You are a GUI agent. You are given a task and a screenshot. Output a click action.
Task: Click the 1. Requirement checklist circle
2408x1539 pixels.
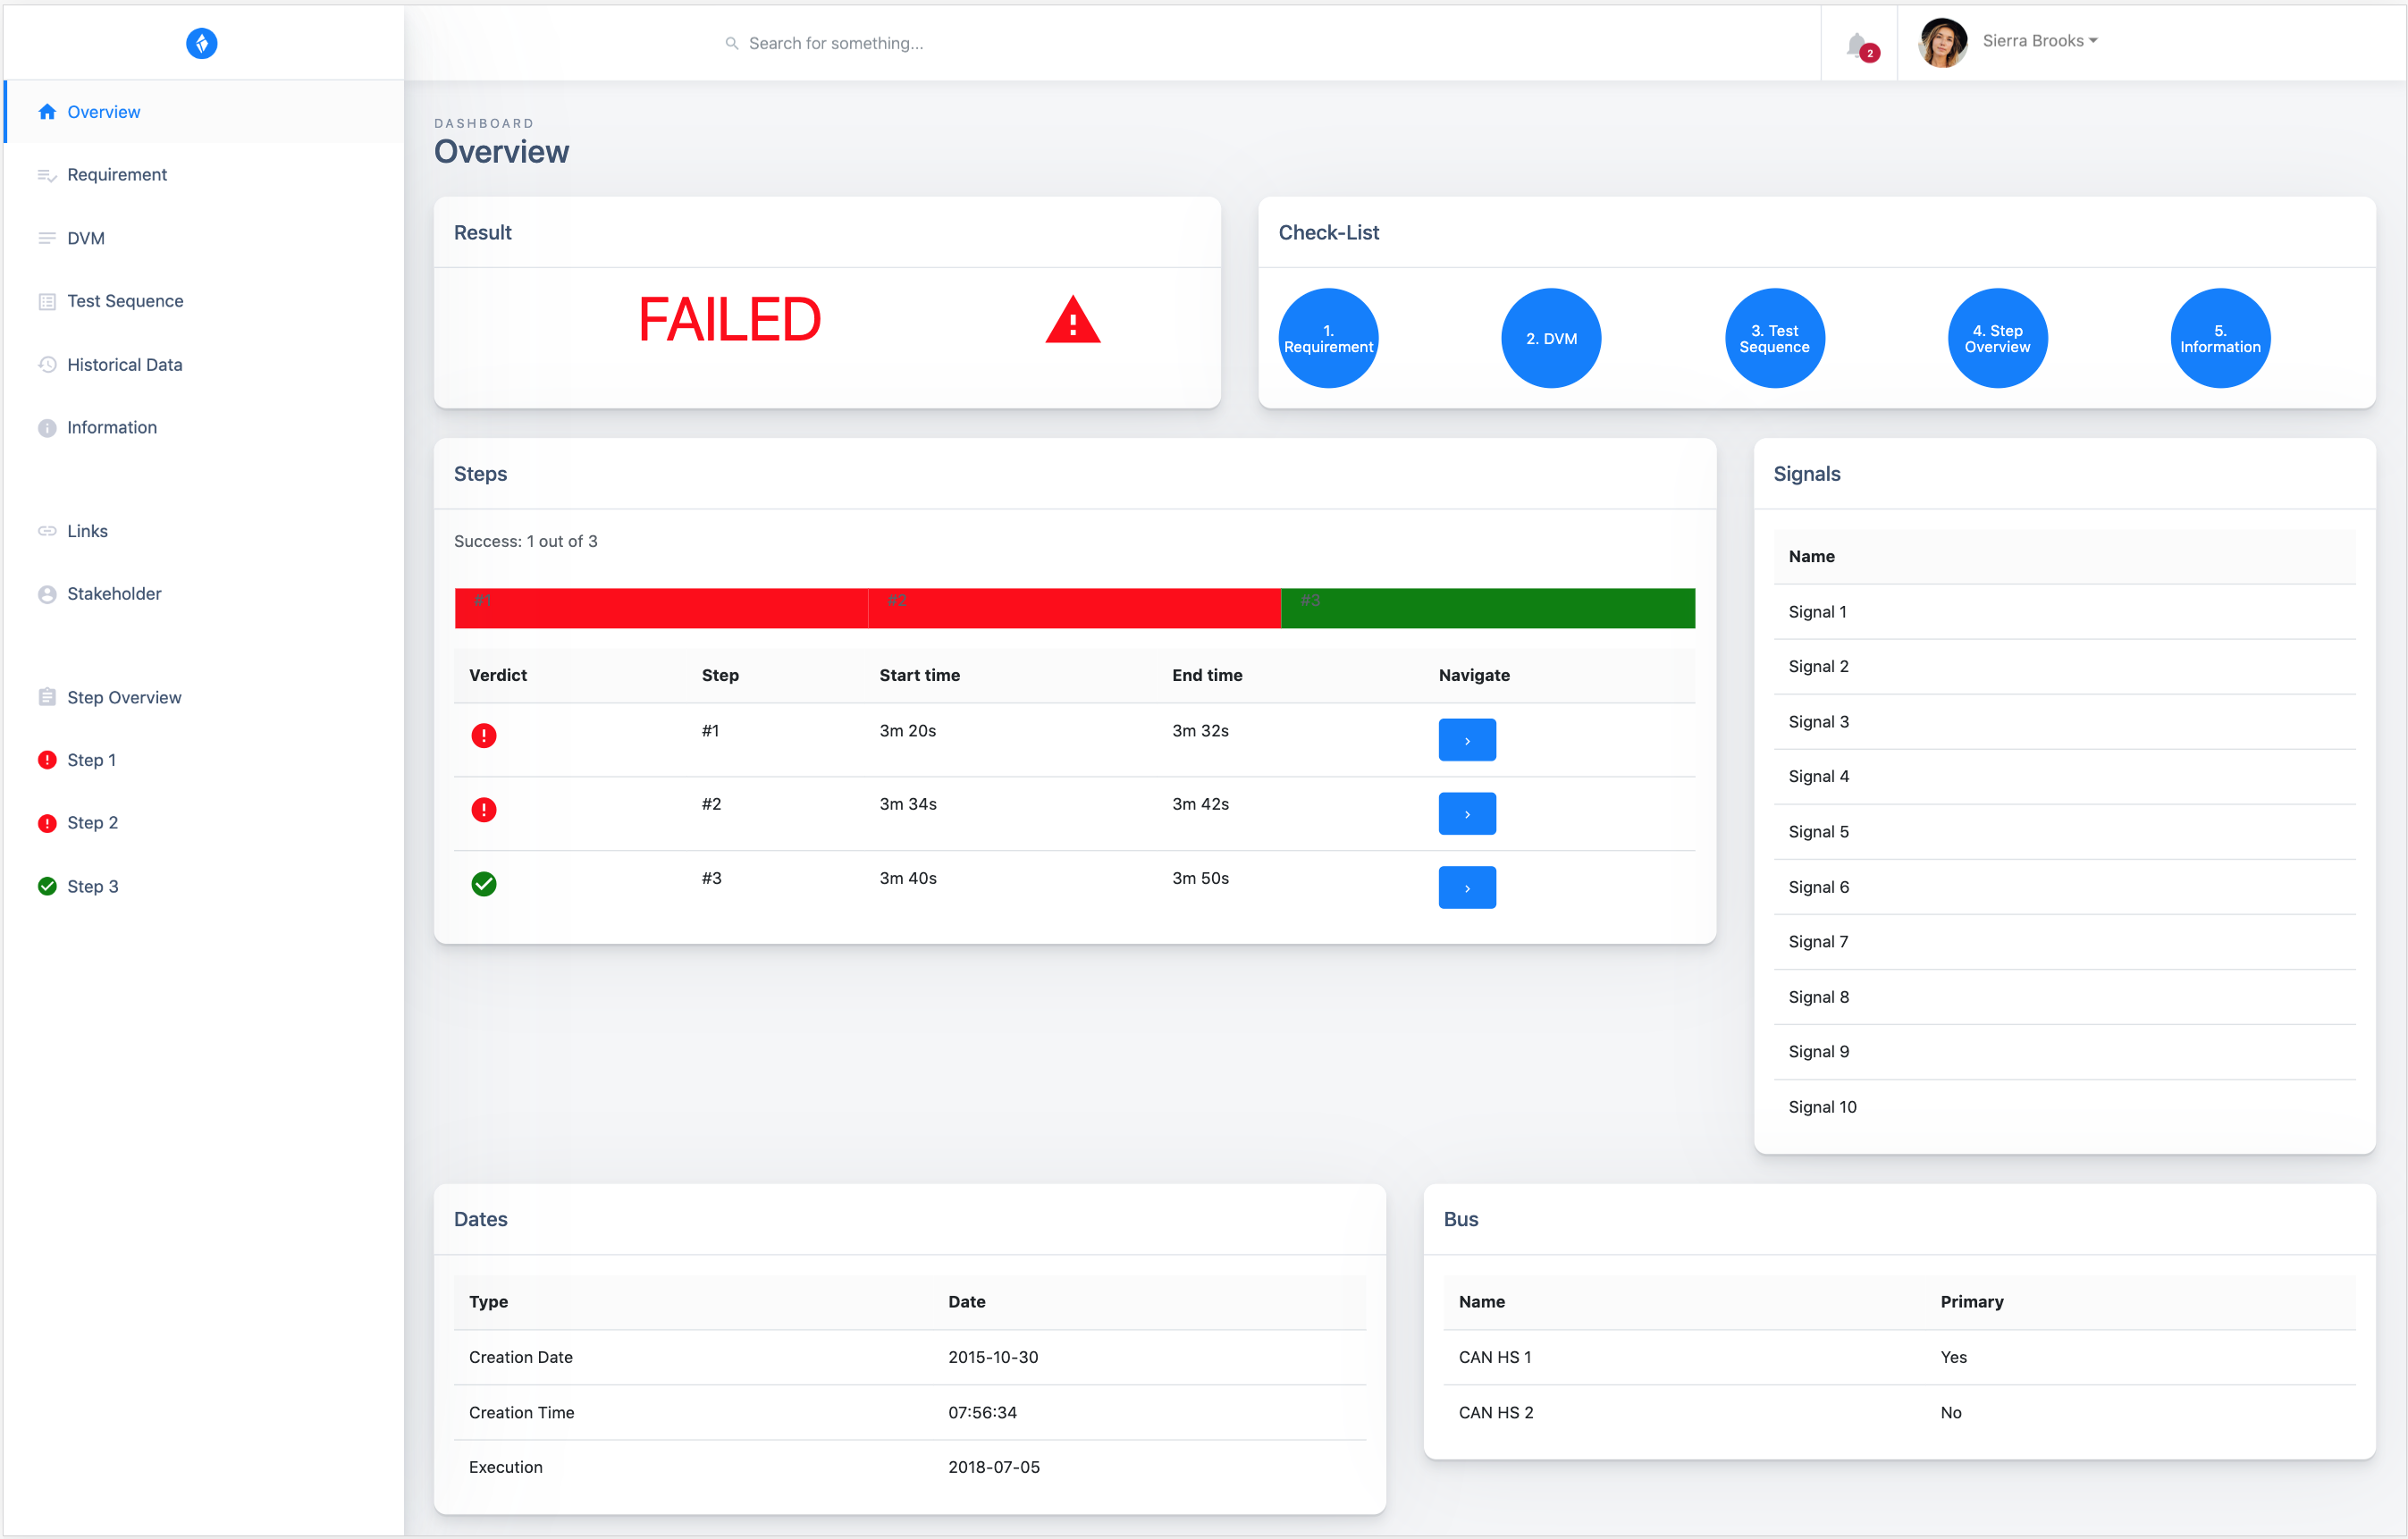1328,338
